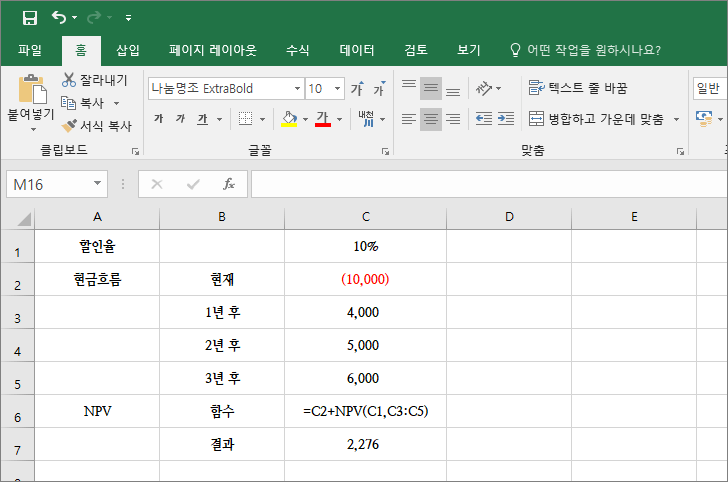
Task: Switch to the 검토 tab
Action: tap(416, 50)
